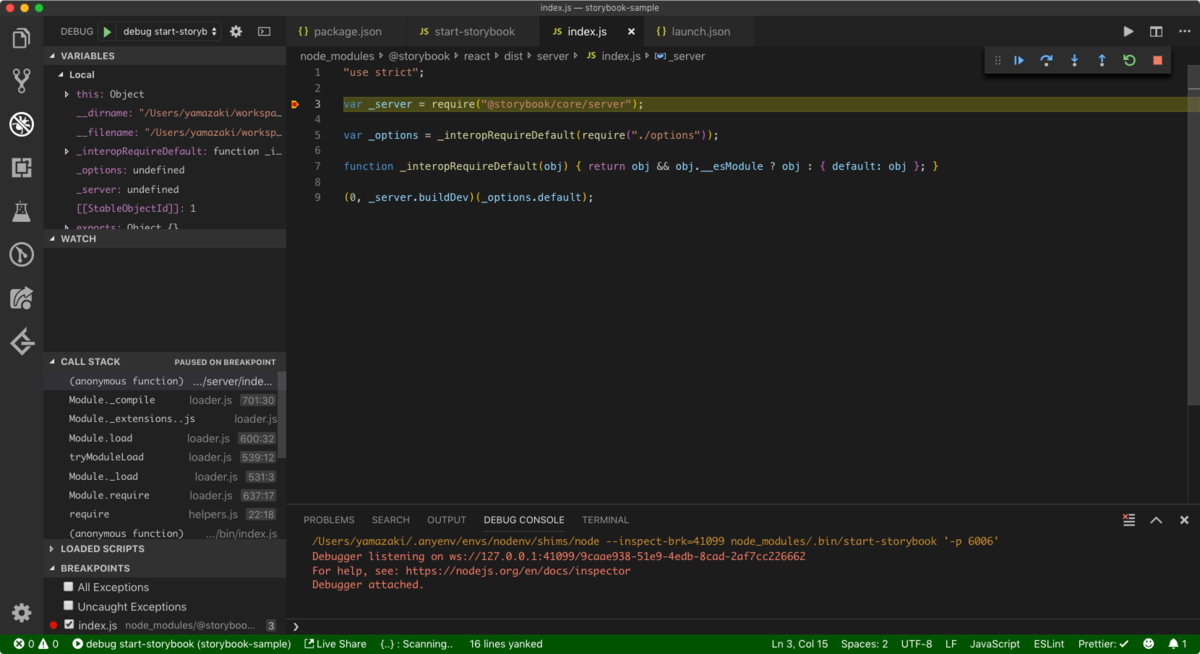1200x654 pixels.
Task: Open the Explorer view in activity bar
Action: [21, 39]
